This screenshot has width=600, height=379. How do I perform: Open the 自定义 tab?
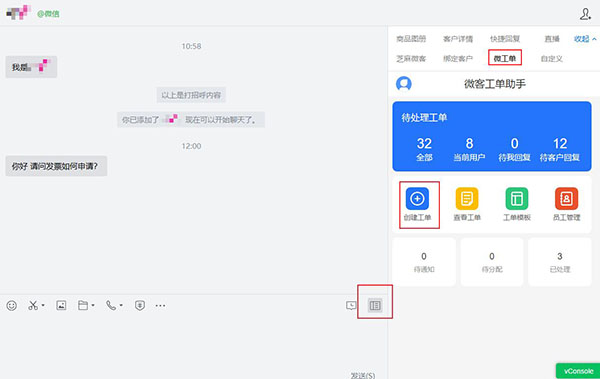click(551, 59)
